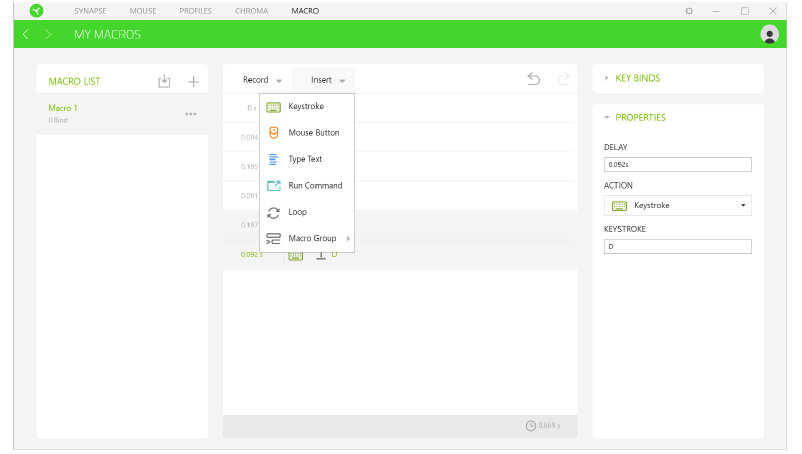The image size is (802, 454).
Task: Open the Record dropdown
Action: 262,80
